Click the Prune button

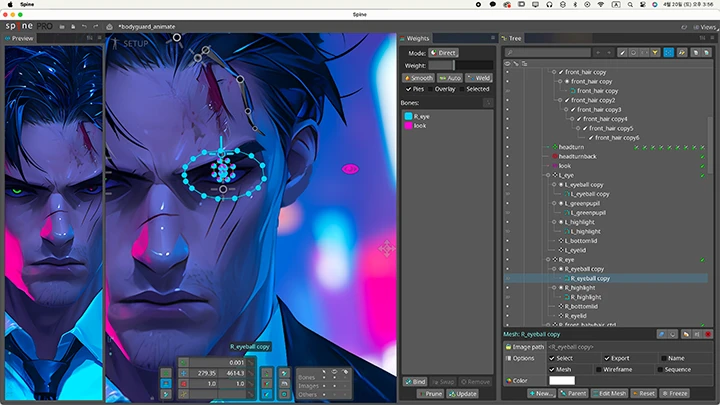click(x=430, y=394)
